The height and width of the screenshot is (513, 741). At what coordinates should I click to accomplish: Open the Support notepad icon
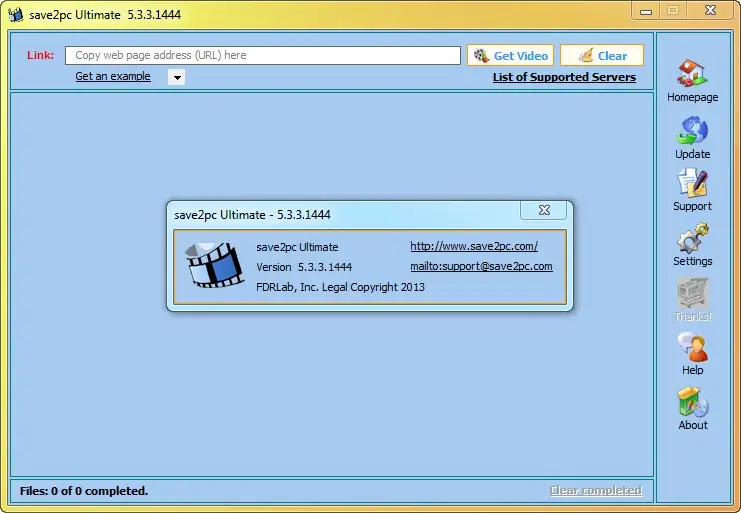[692, 183]
